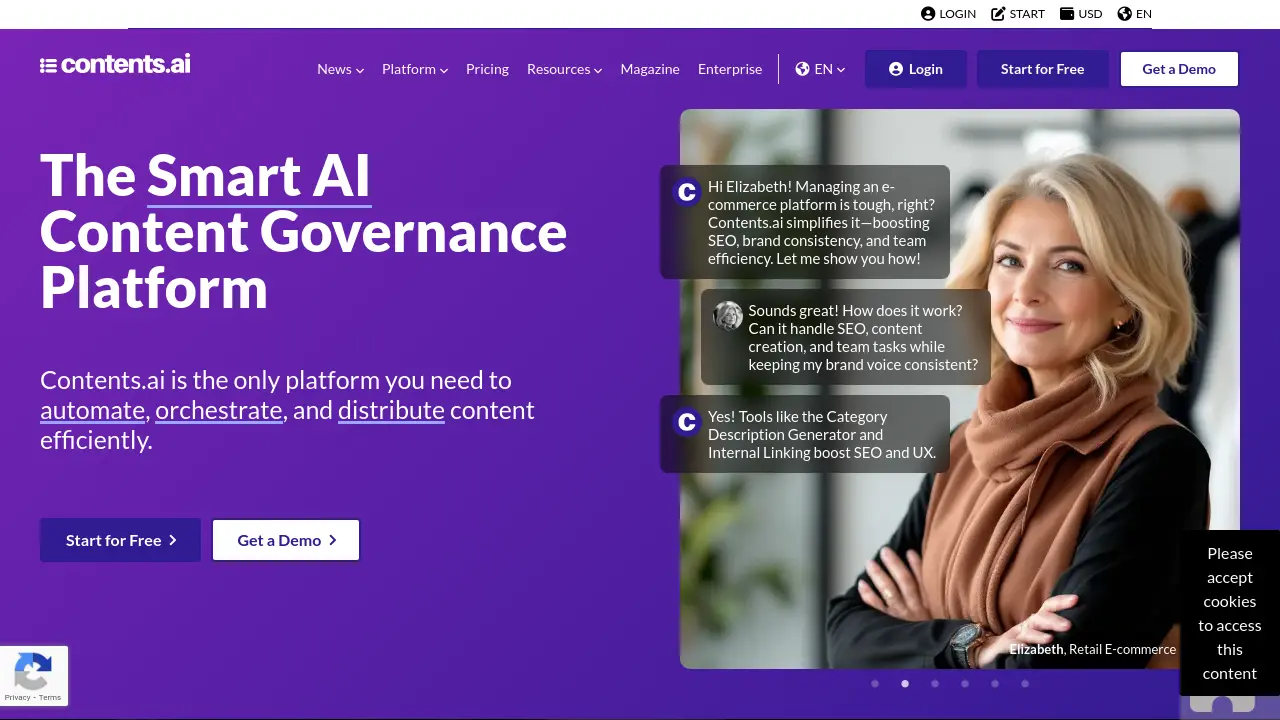Click the hero Get a Demo button
Screen dimensions: 1280x720
[286, 540]
